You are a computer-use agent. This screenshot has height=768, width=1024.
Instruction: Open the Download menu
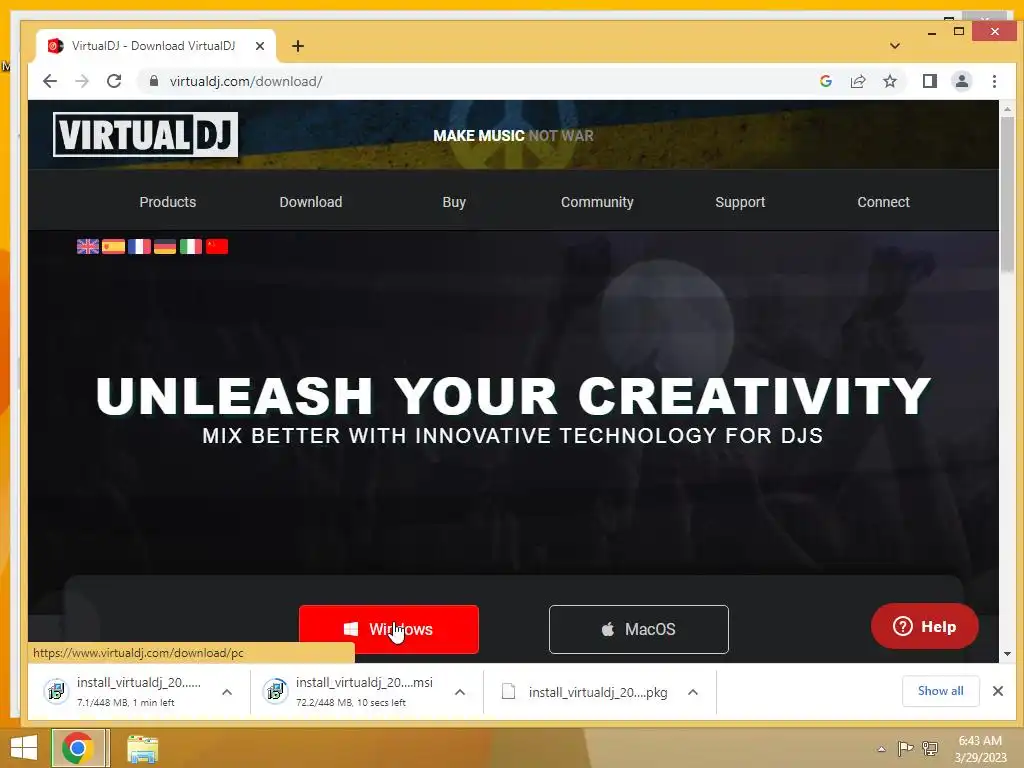coord(311,202)
